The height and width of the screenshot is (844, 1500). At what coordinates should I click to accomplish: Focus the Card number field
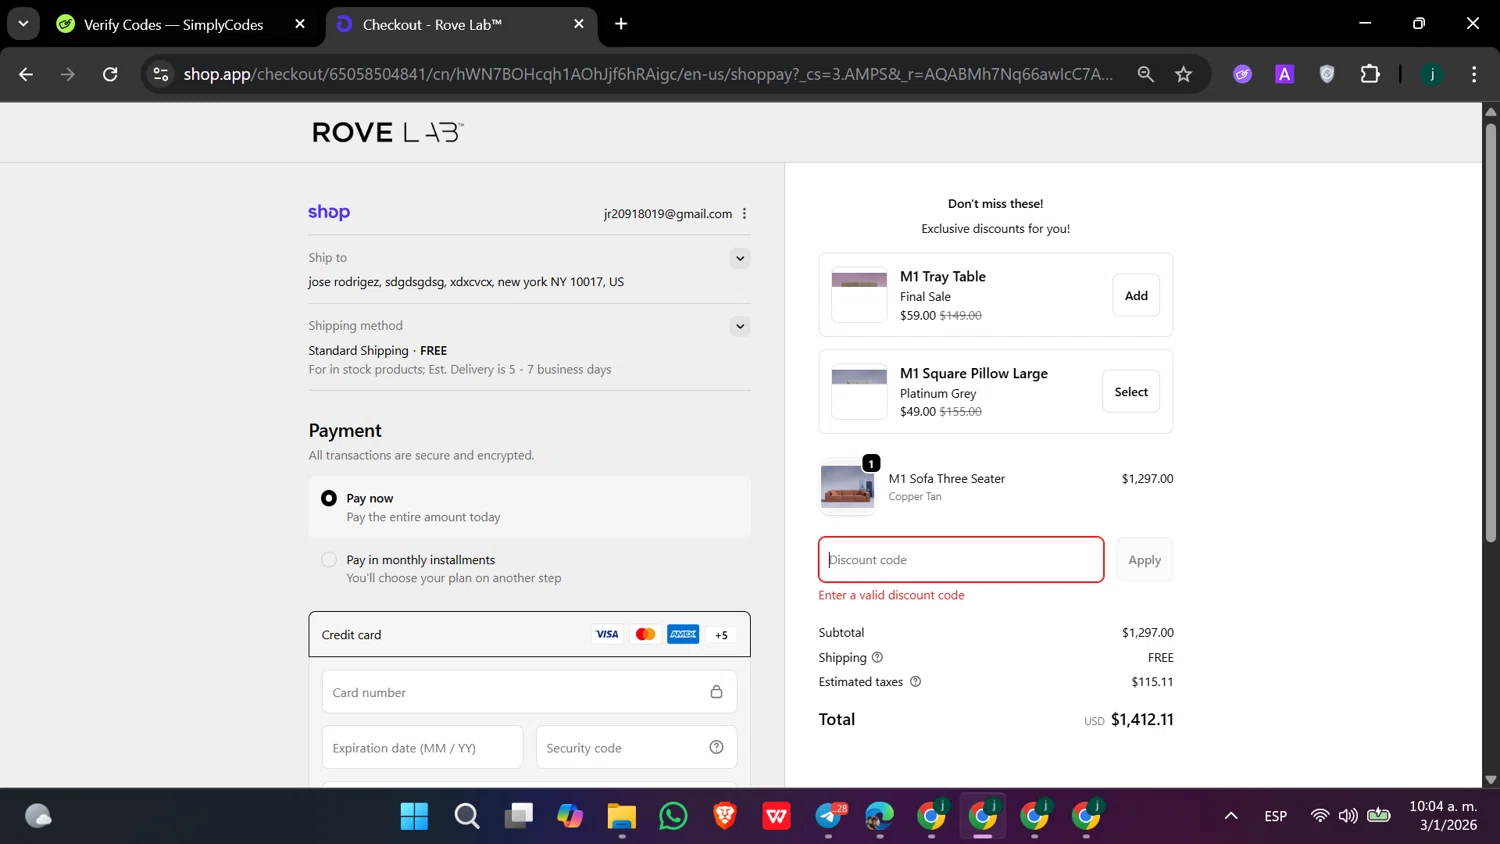click(x=529, y=692)
